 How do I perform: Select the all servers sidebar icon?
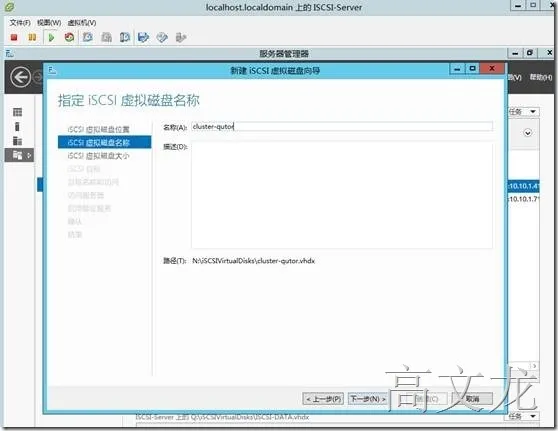click(x=17, y=141)
